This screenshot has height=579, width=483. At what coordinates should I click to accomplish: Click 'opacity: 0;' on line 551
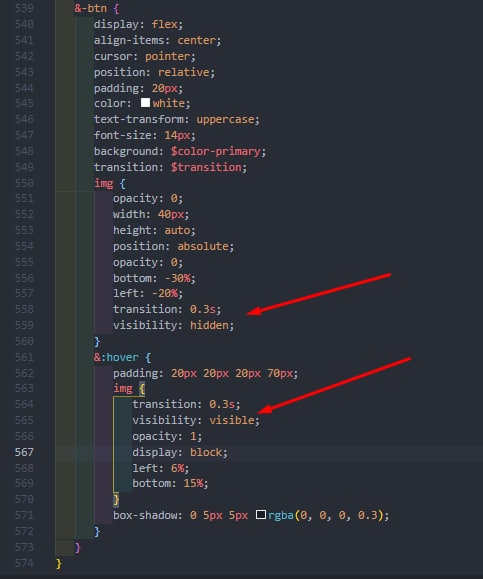[148, 199]
